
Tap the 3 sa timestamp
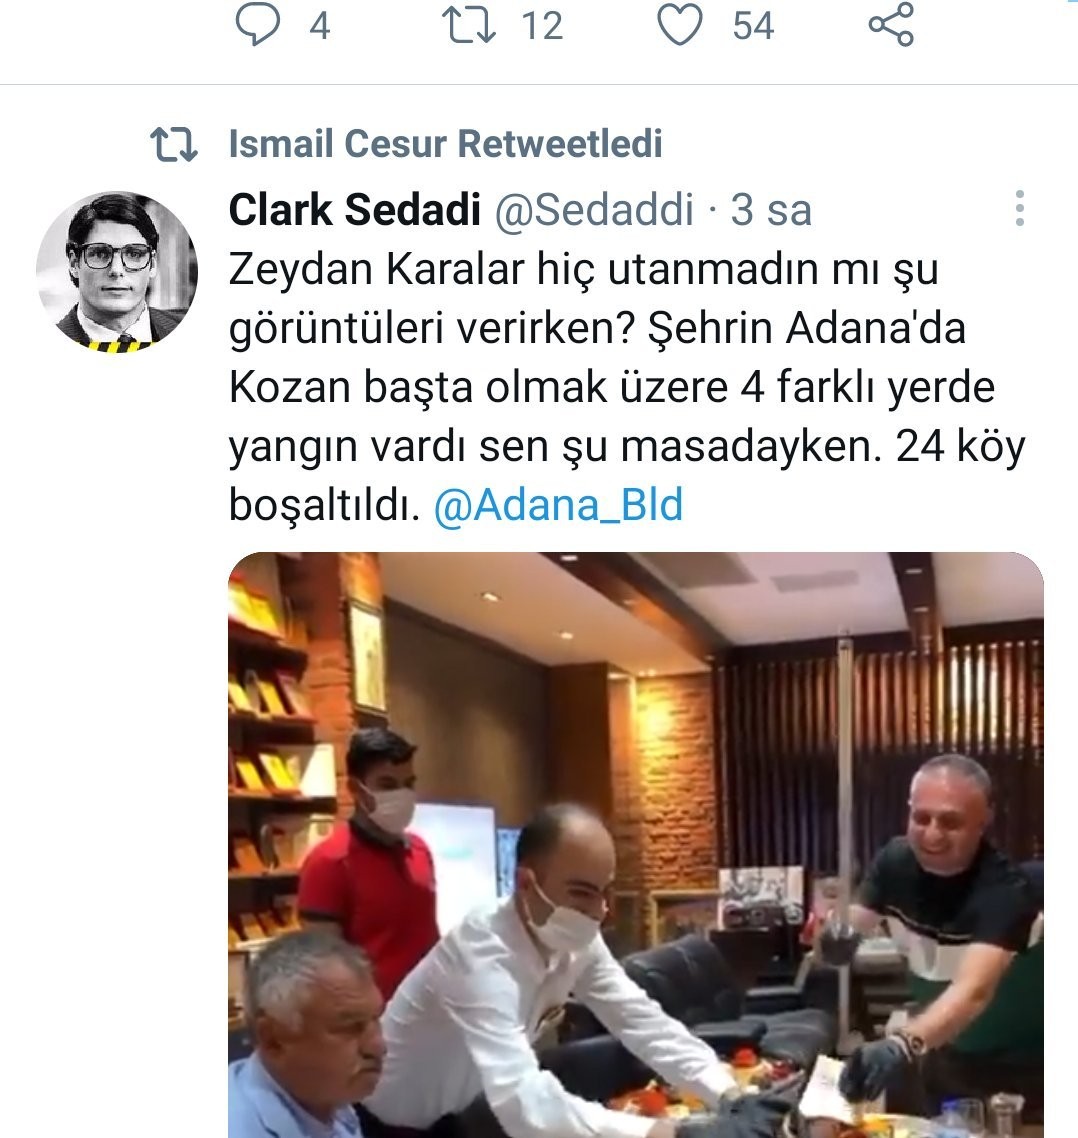tap(771, 210)
